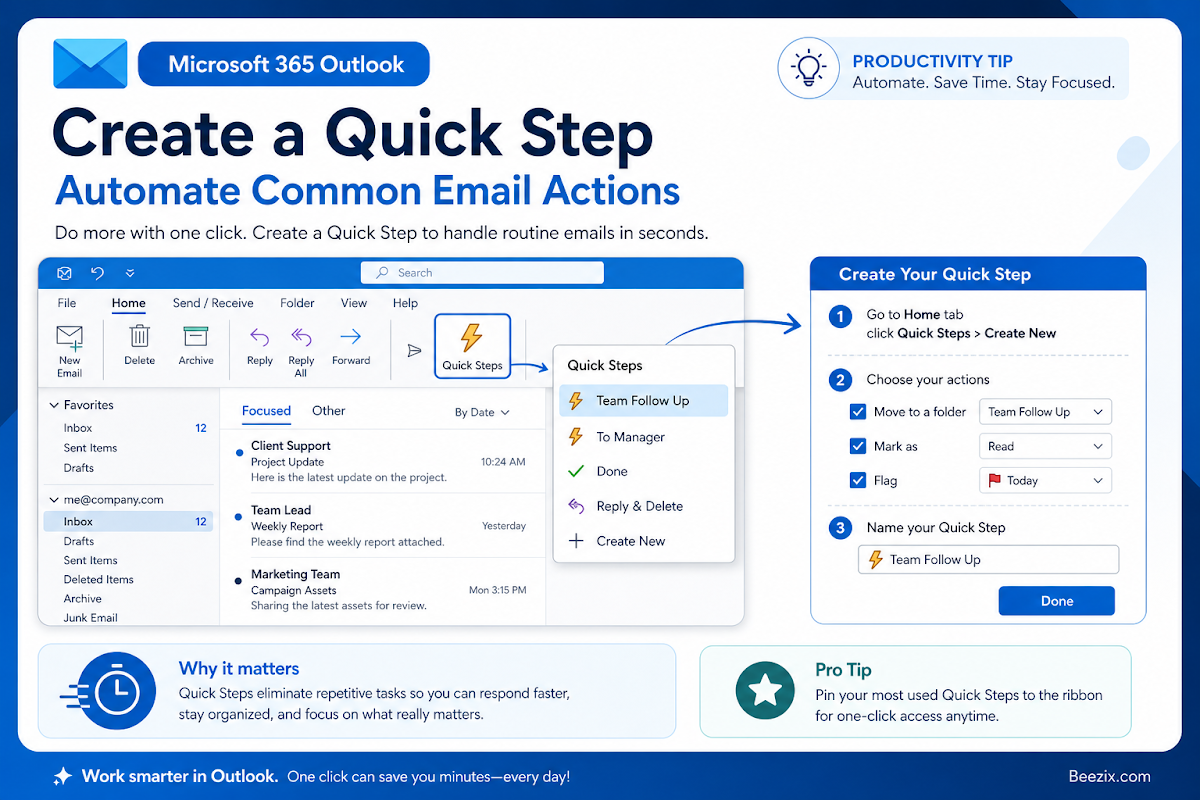Open the Junk Email folder
The width and height of the screenshot is (1200, 800).
(x=91, y=618)
